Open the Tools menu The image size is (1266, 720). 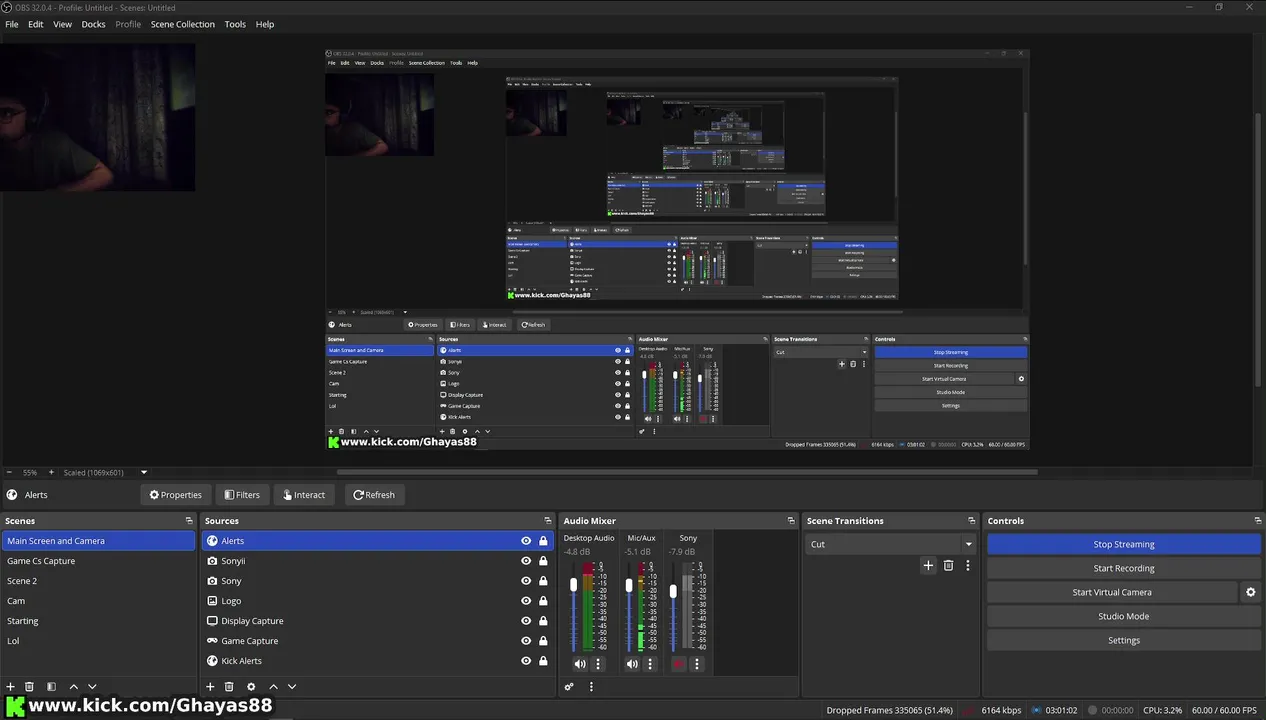click(235, 24)
